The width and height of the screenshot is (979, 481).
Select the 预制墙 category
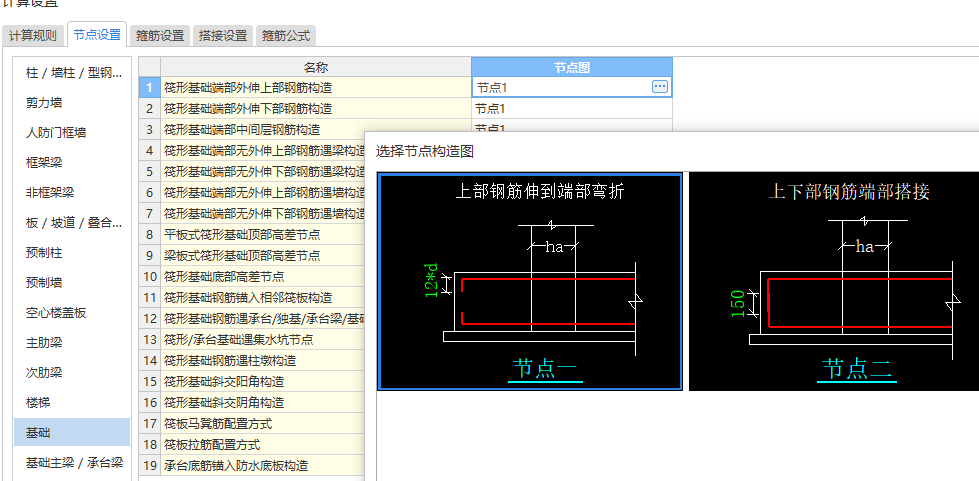(x=73, y=282)
